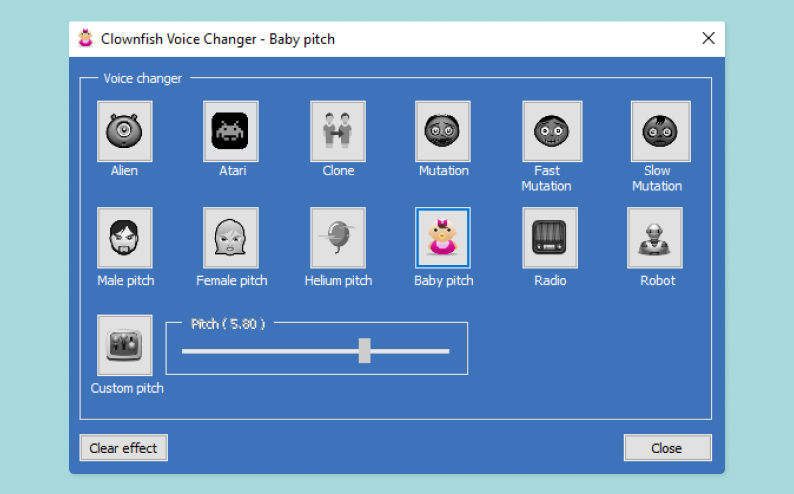Pick the Mutation voice effect icon
The width and height of the screenshot is (794, 494).
click(x=443, y=132)
